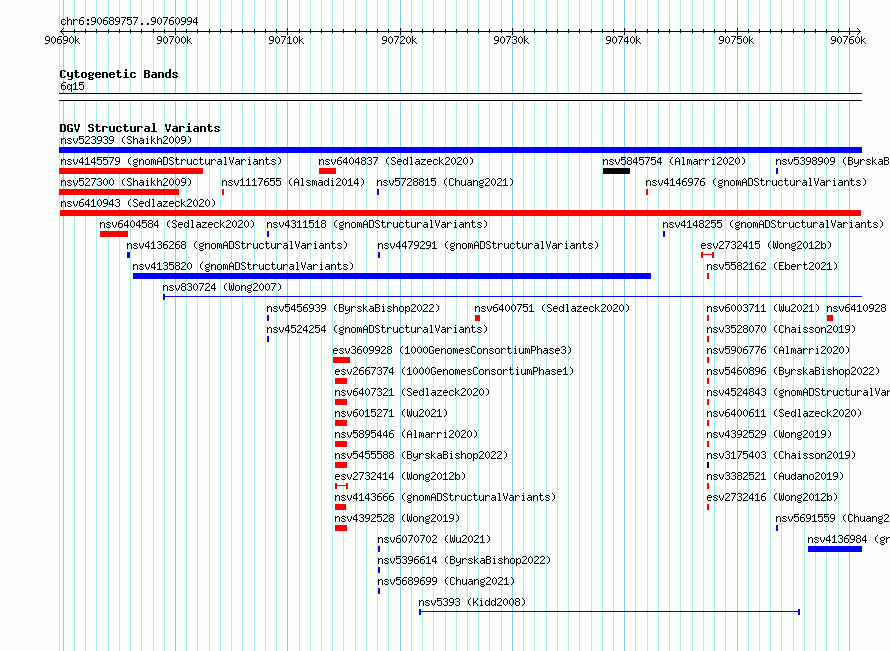
Task: Open nsv4145579 gnomADStructuralVariants label
Action: point(171,161)
